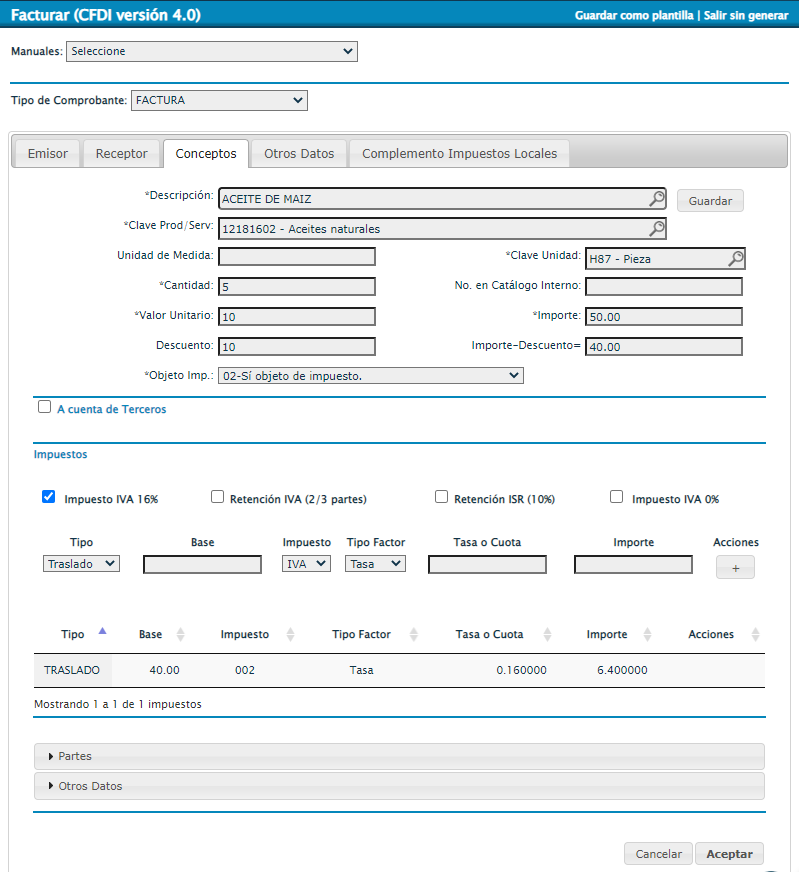Click No. en Catálogo Interno field
799x872 pixels.
[664, 287]
